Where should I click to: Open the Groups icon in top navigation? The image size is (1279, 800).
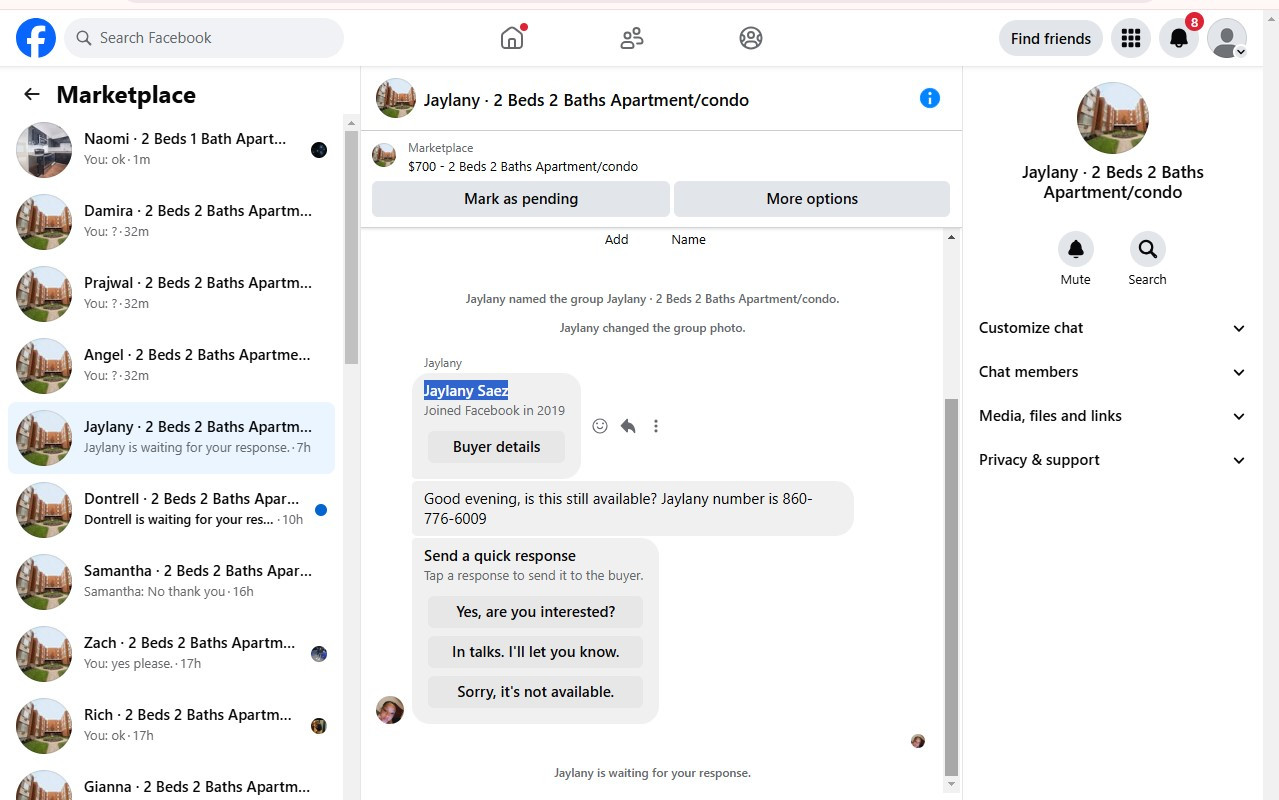[x=751, y=38]
